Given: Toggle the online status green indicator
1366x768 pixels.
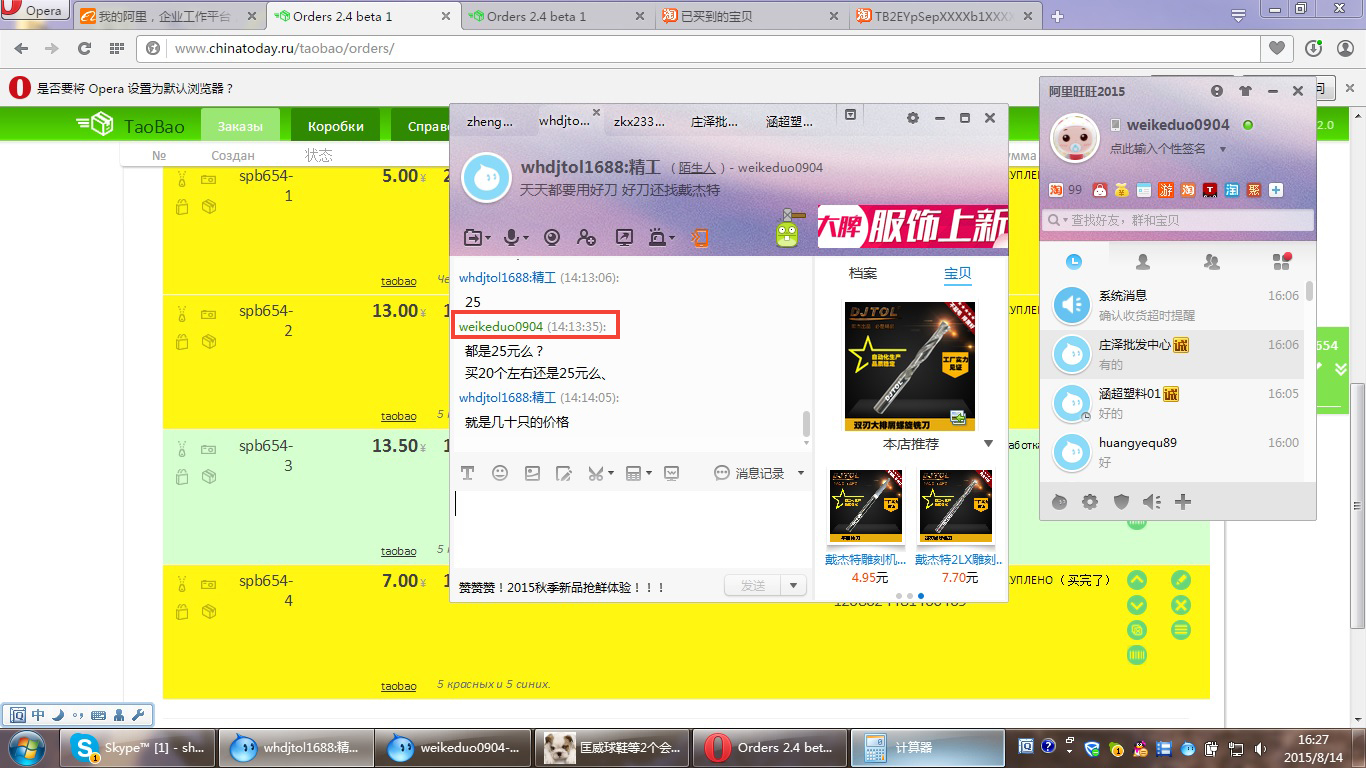Looking at the screenshot, I should [x=1248, y=125].
